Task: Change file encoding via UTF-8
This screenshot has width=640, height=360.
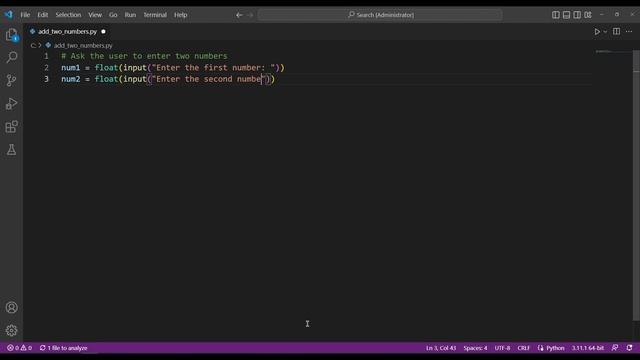Action: 502,348
